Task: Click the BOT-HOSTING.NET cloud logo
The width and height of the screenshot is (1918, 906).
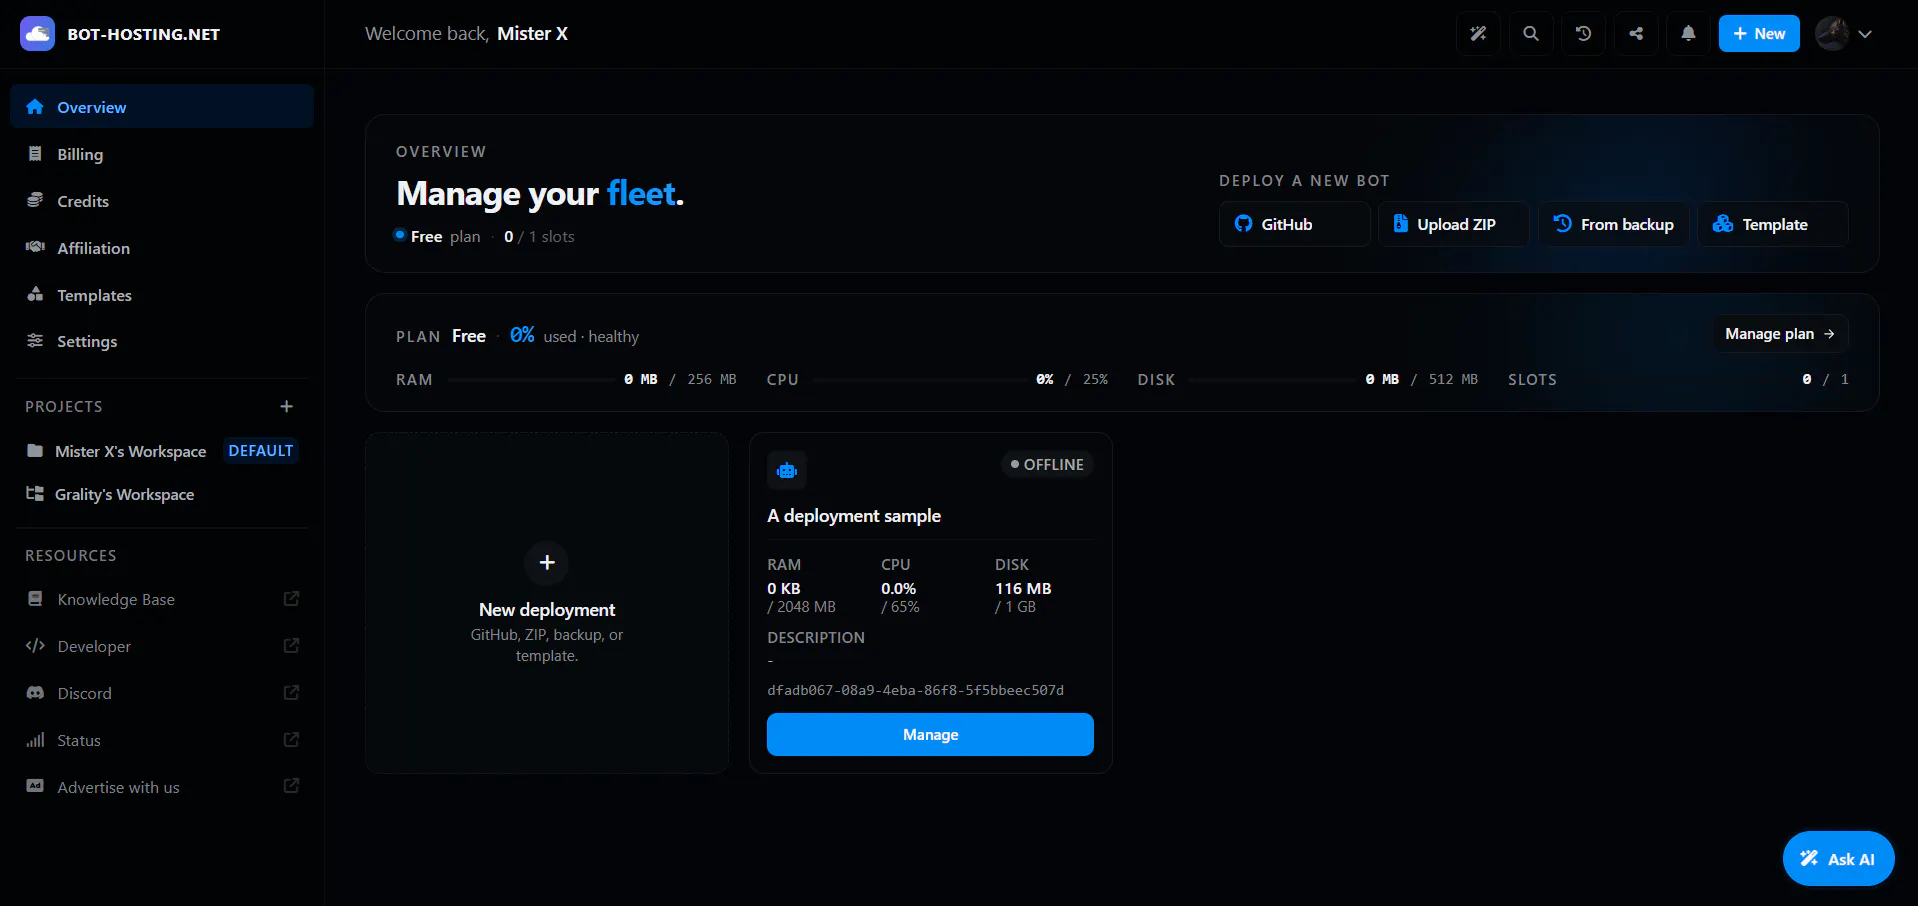Action: tap(37, 33)
